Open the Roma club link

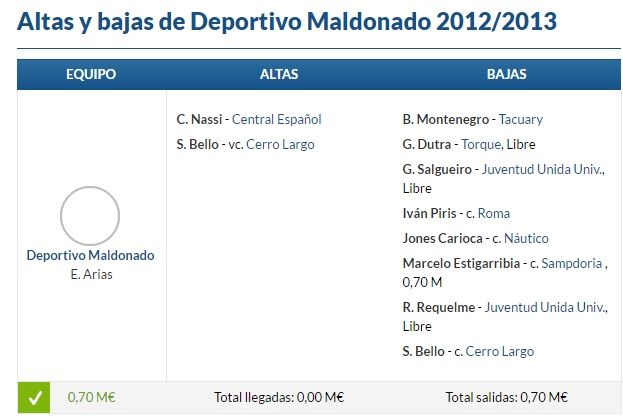tap(493, 214)
